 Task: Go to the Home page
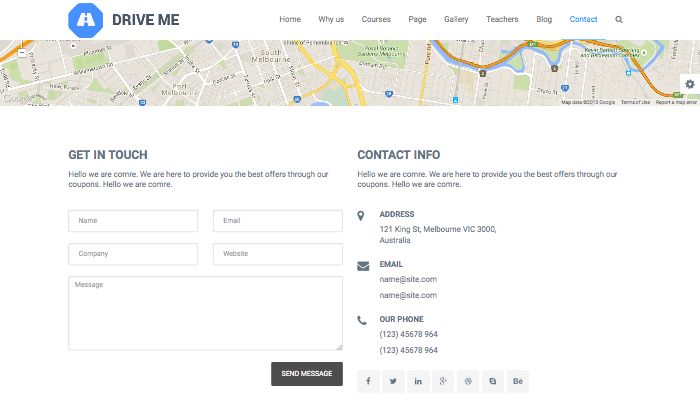(x=290, y=19)
